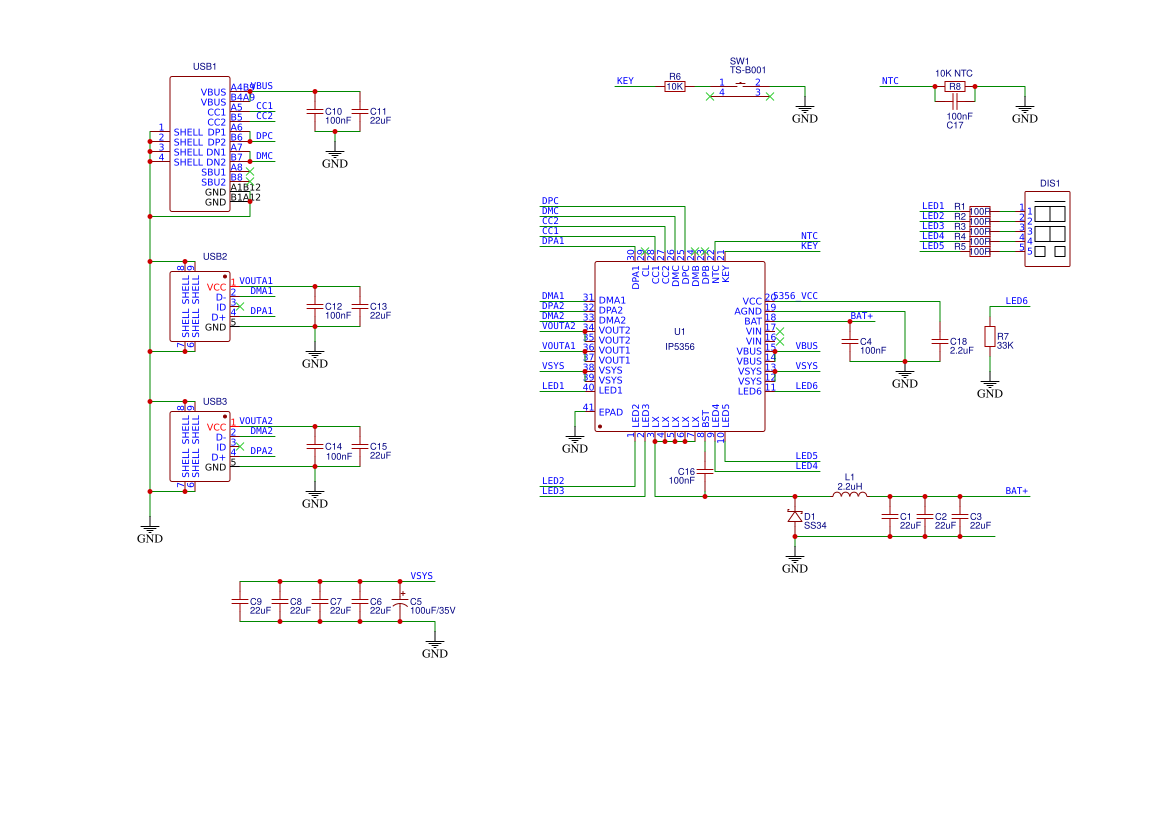The width and height of the screenshot is (1169, 827).
Task: Click the GND symbol below diode D1
Action: (795, 563)
